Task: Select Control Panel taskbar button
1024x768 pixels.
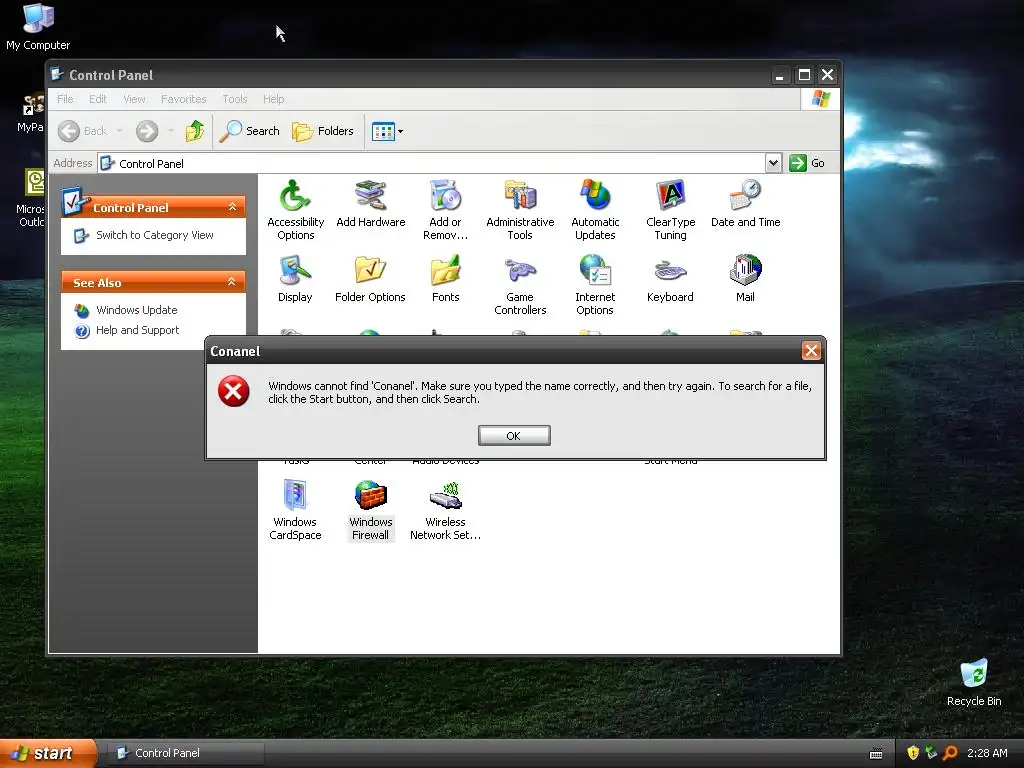Action: pos(186,753)
